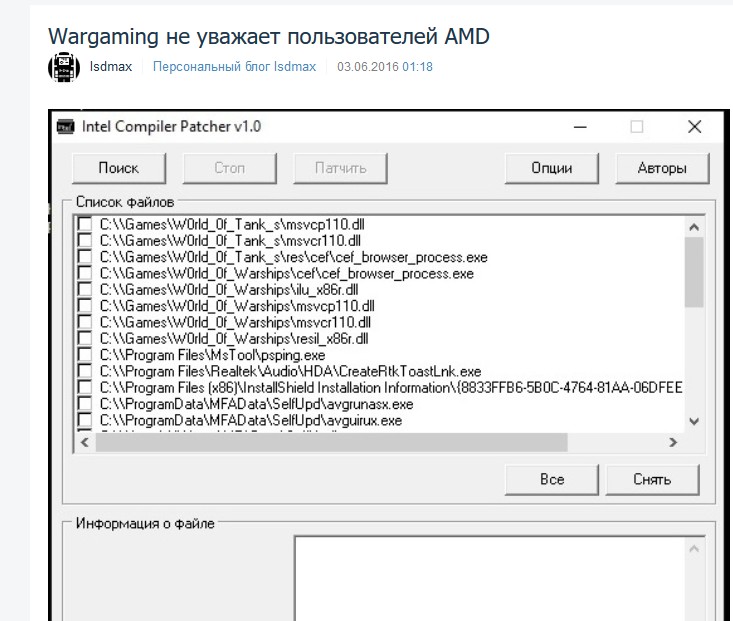Check the Warships msvcr110.dll checkbox
733x621 pixels.
(x=85, y=323)
